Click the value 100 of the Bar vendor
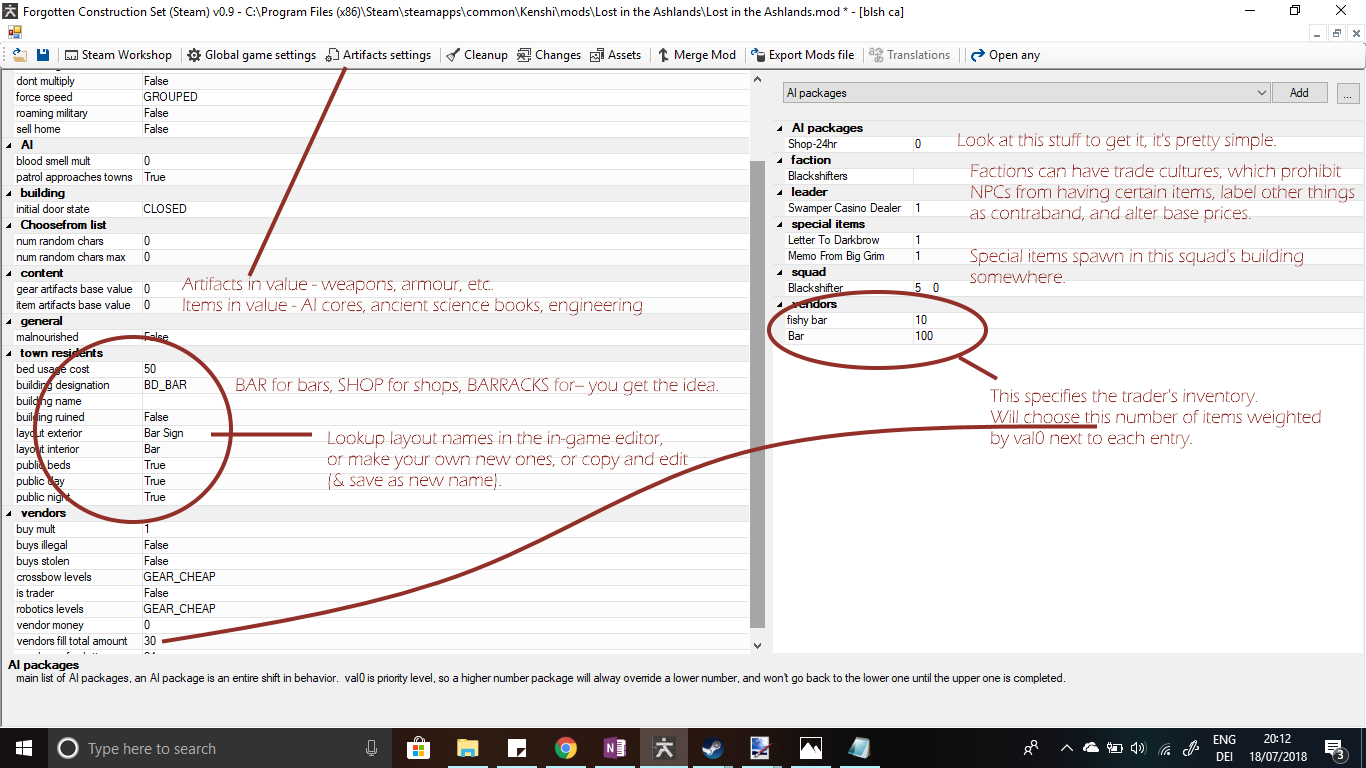The width and height of the screenshot is (1366, 768). coord(924,336)
